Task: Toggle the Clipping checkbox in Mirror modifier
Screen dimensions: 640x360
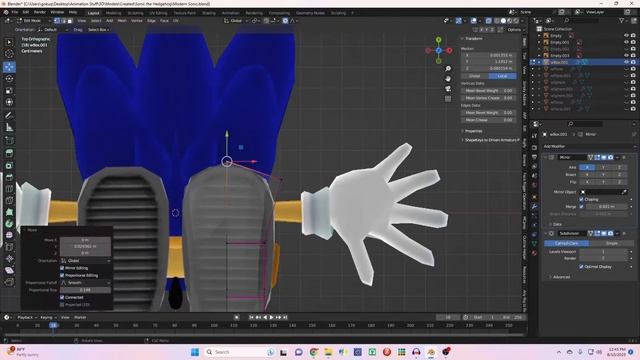Action: coord(581,200)
